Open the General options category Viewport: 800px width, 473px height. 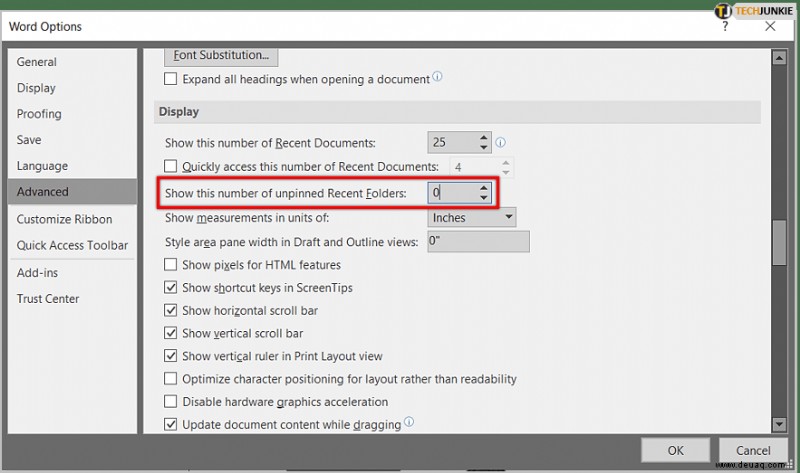click(72, 62)
